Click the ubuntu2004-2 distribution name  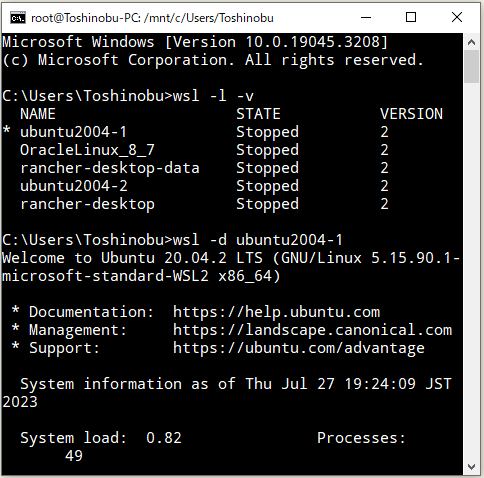coord(74,186)
